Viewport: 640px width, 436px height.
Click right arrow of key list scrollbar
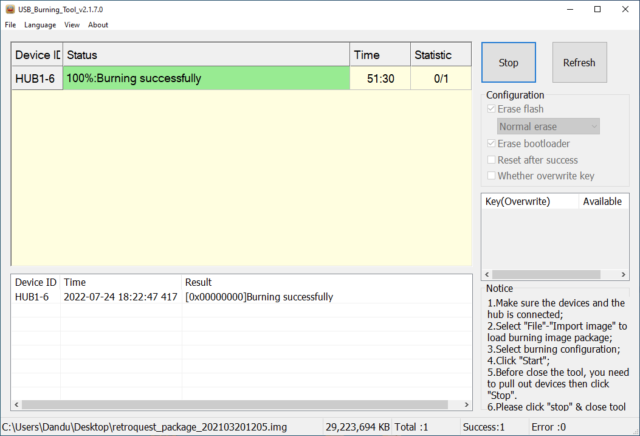coord(623,274)
